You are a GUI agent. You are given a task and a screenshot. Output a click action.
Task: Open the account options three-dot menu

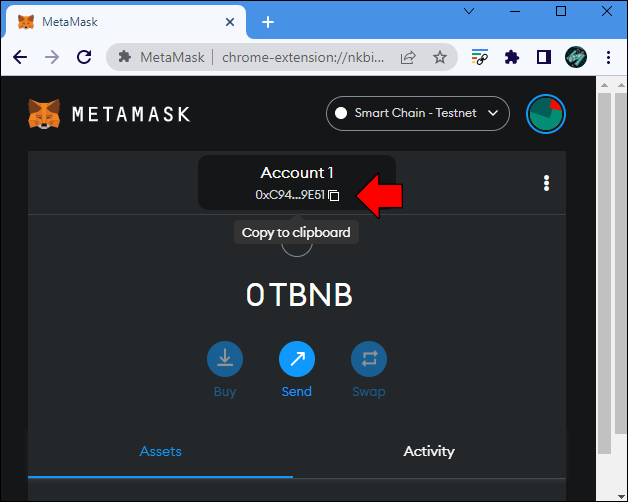tap(546, 183)
